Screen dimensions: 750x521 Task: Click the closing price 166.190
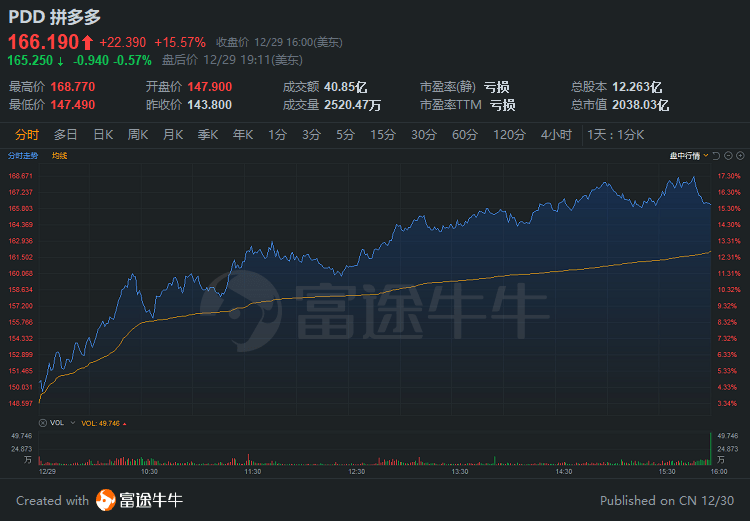(43, 42)
